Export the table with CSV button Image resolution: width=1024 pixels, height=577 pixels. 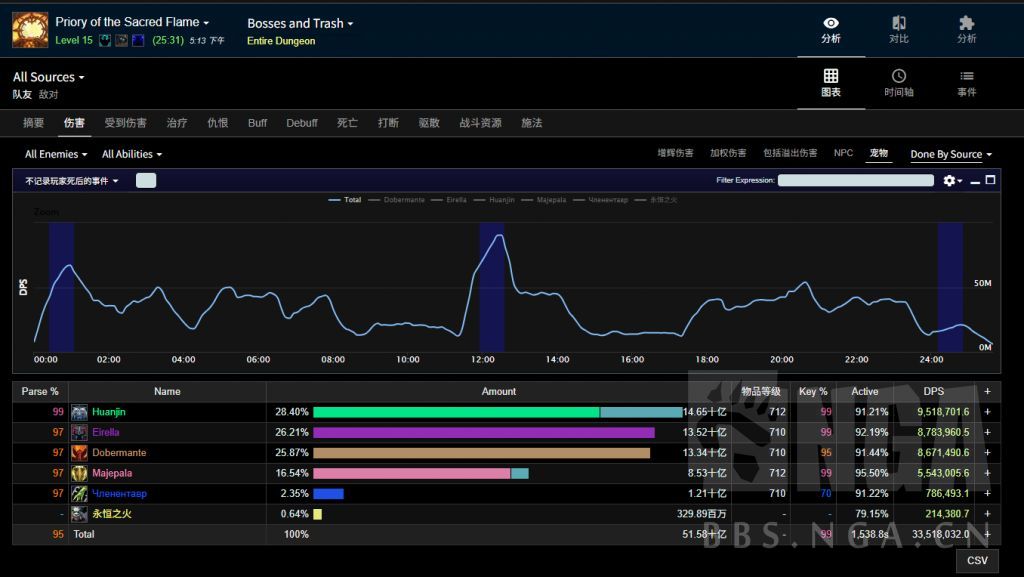tap(976, 561)
